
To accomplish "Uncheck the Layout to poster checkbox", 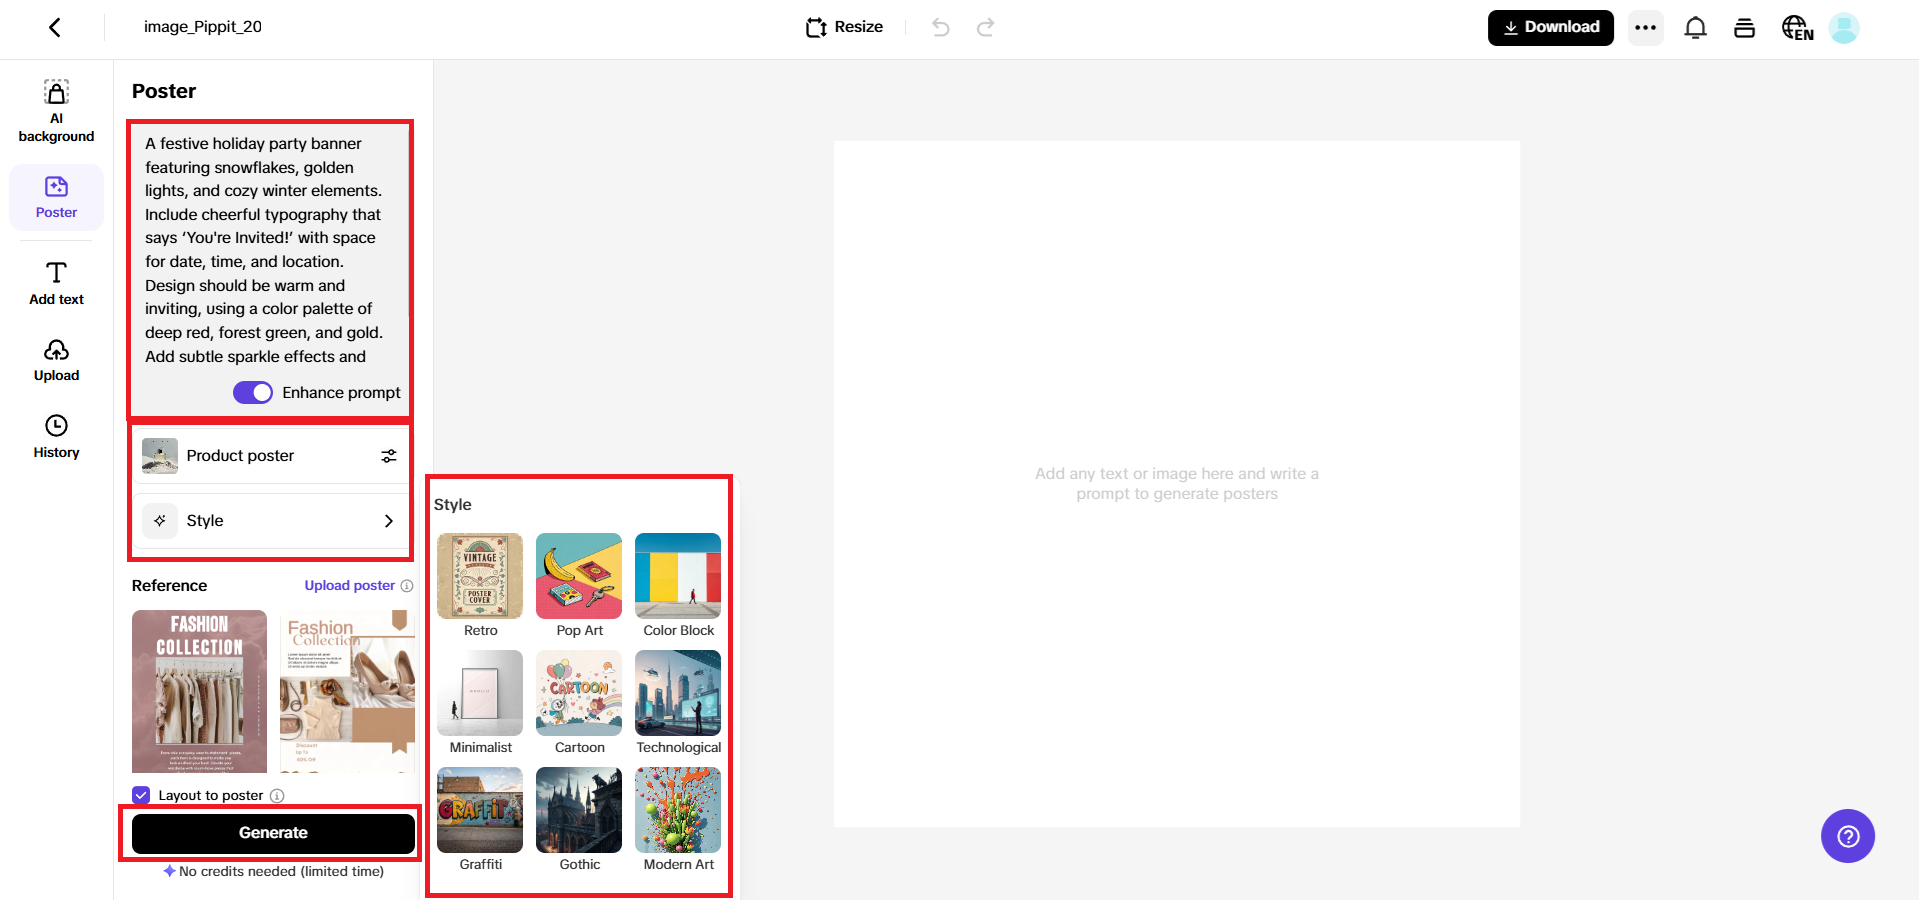I will pos(141,795).
